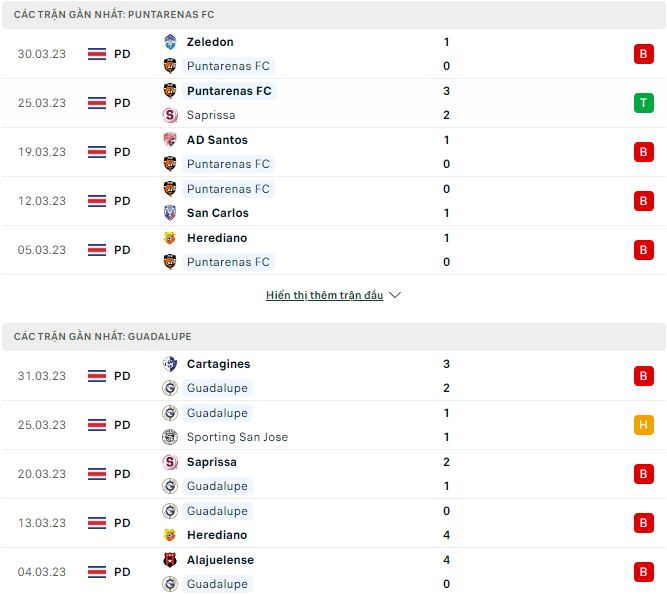Click the Saprissa logo in the 25.03.23 Puntarenas match
The image size is (667, 596).
click(170, 115)
